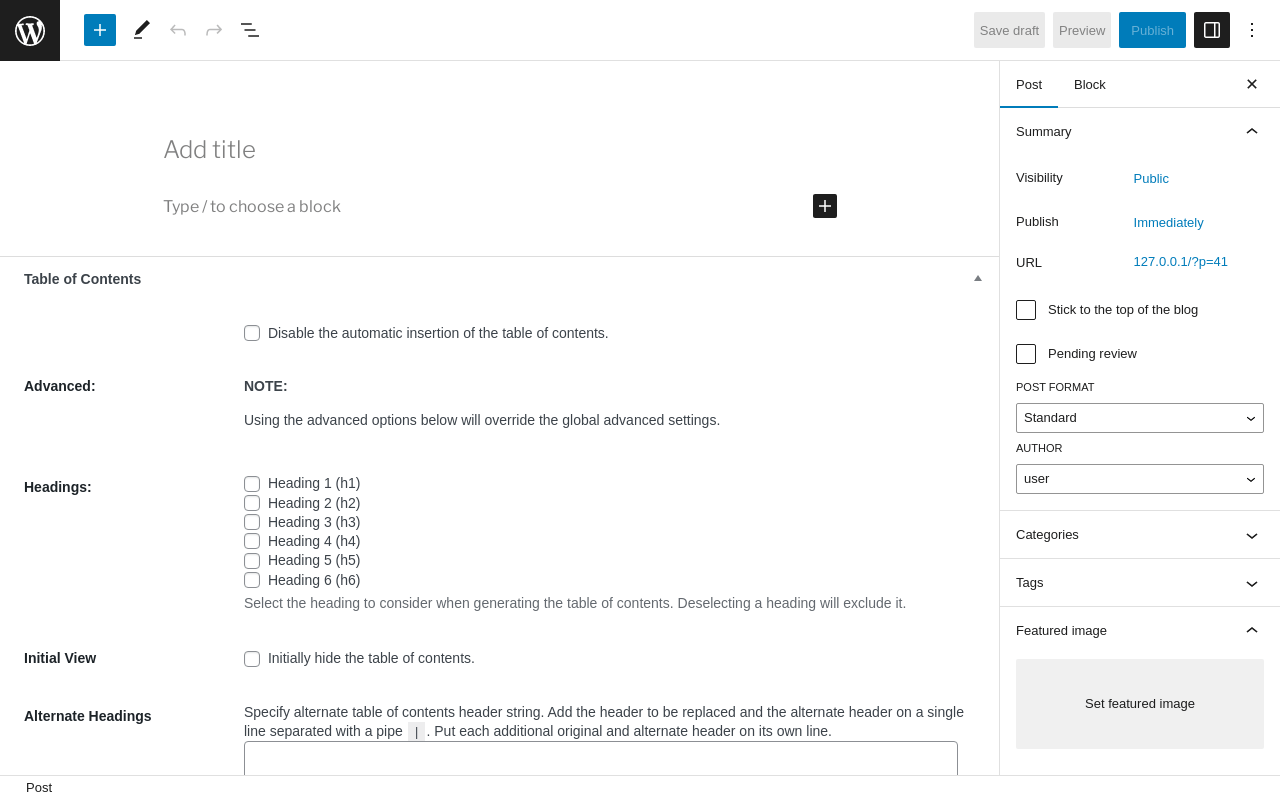
Task: Select the Post tab in sidebar
Action: click(x=1029, y=84)
